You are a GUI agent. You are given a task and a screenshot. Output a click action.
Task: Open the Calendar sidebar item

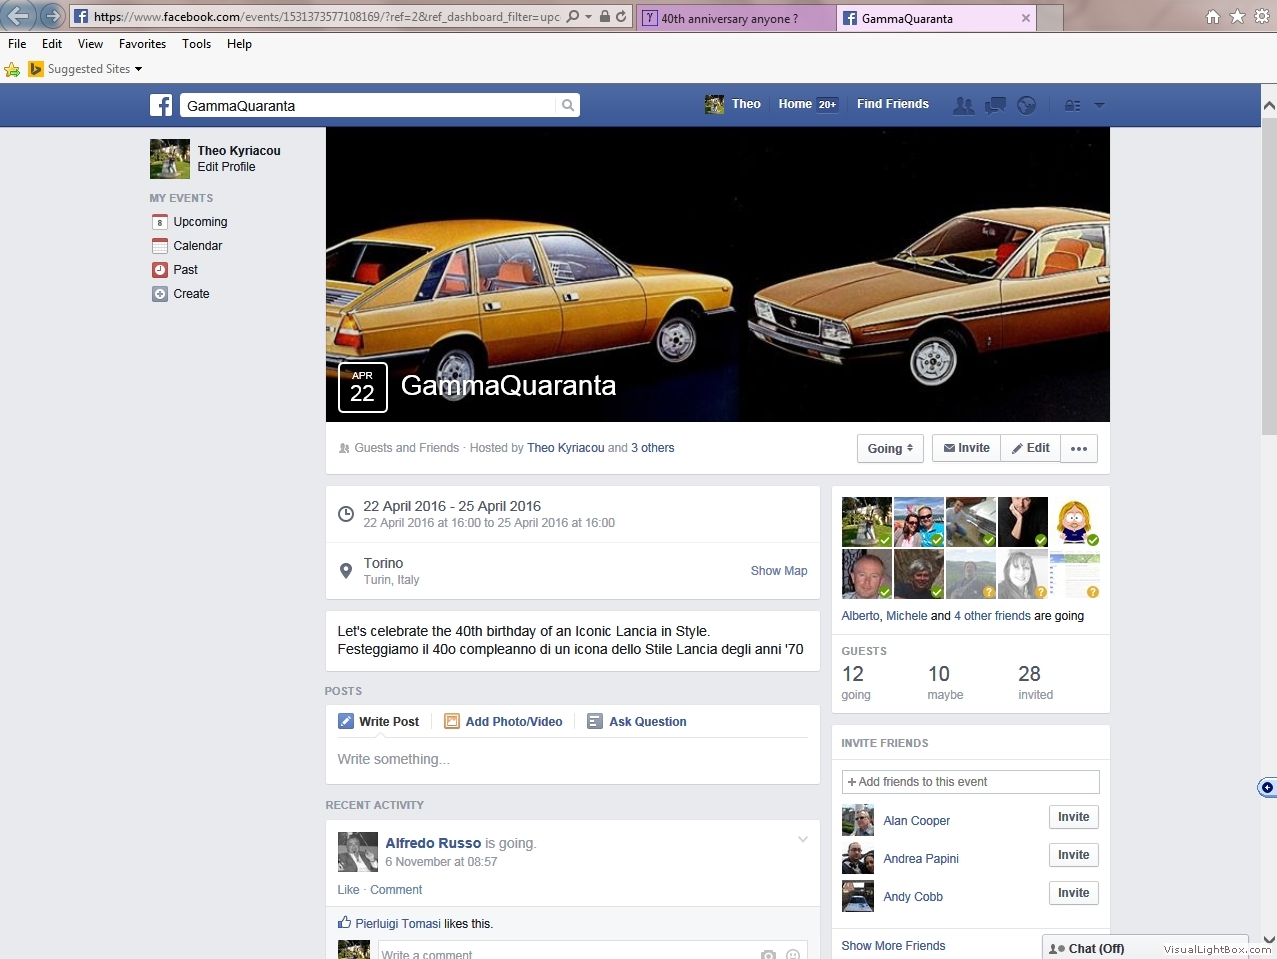coord(198,246)
